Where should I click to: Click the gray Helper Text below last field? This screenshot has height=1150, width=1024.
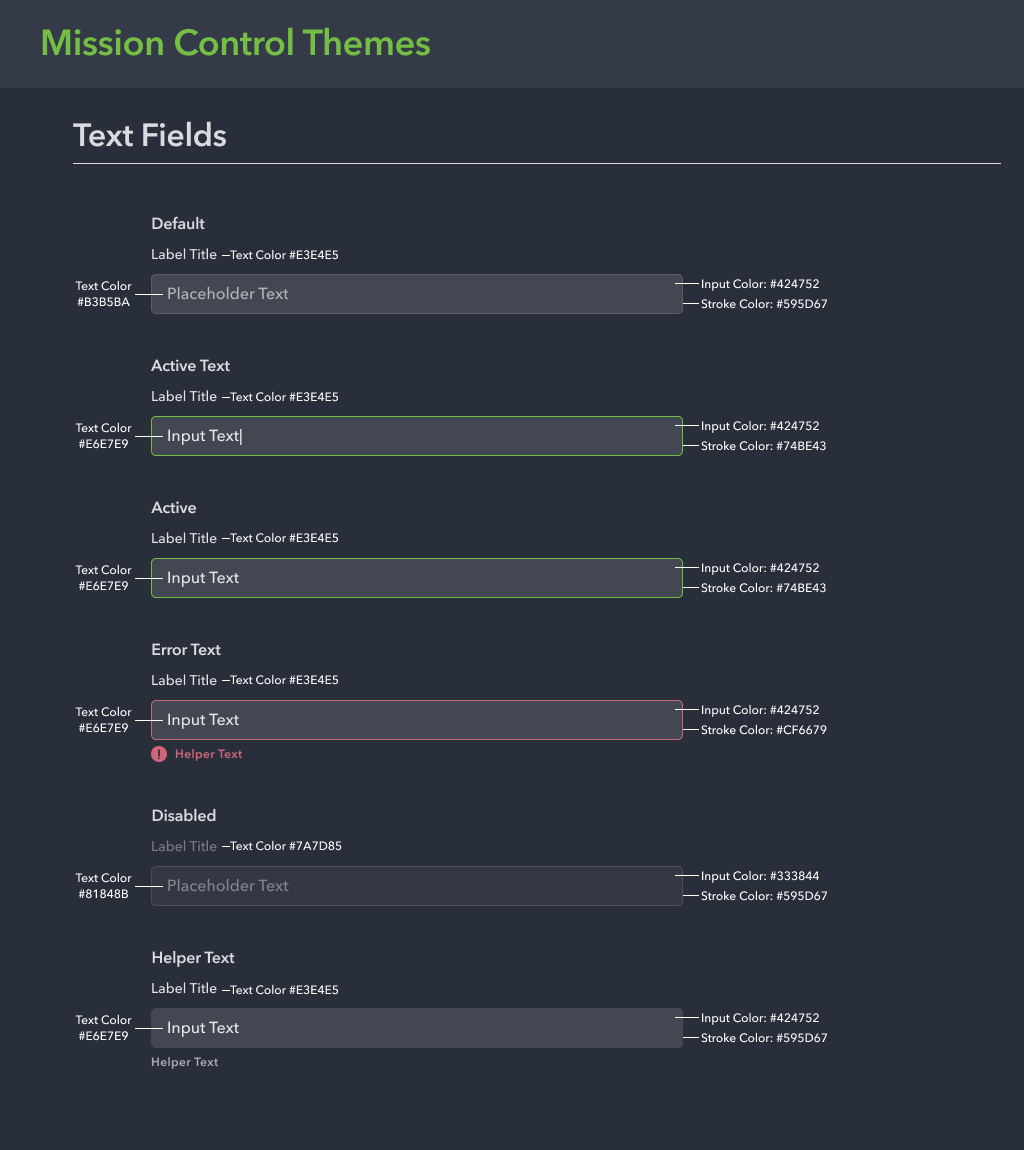click(x=184, y=1062)
